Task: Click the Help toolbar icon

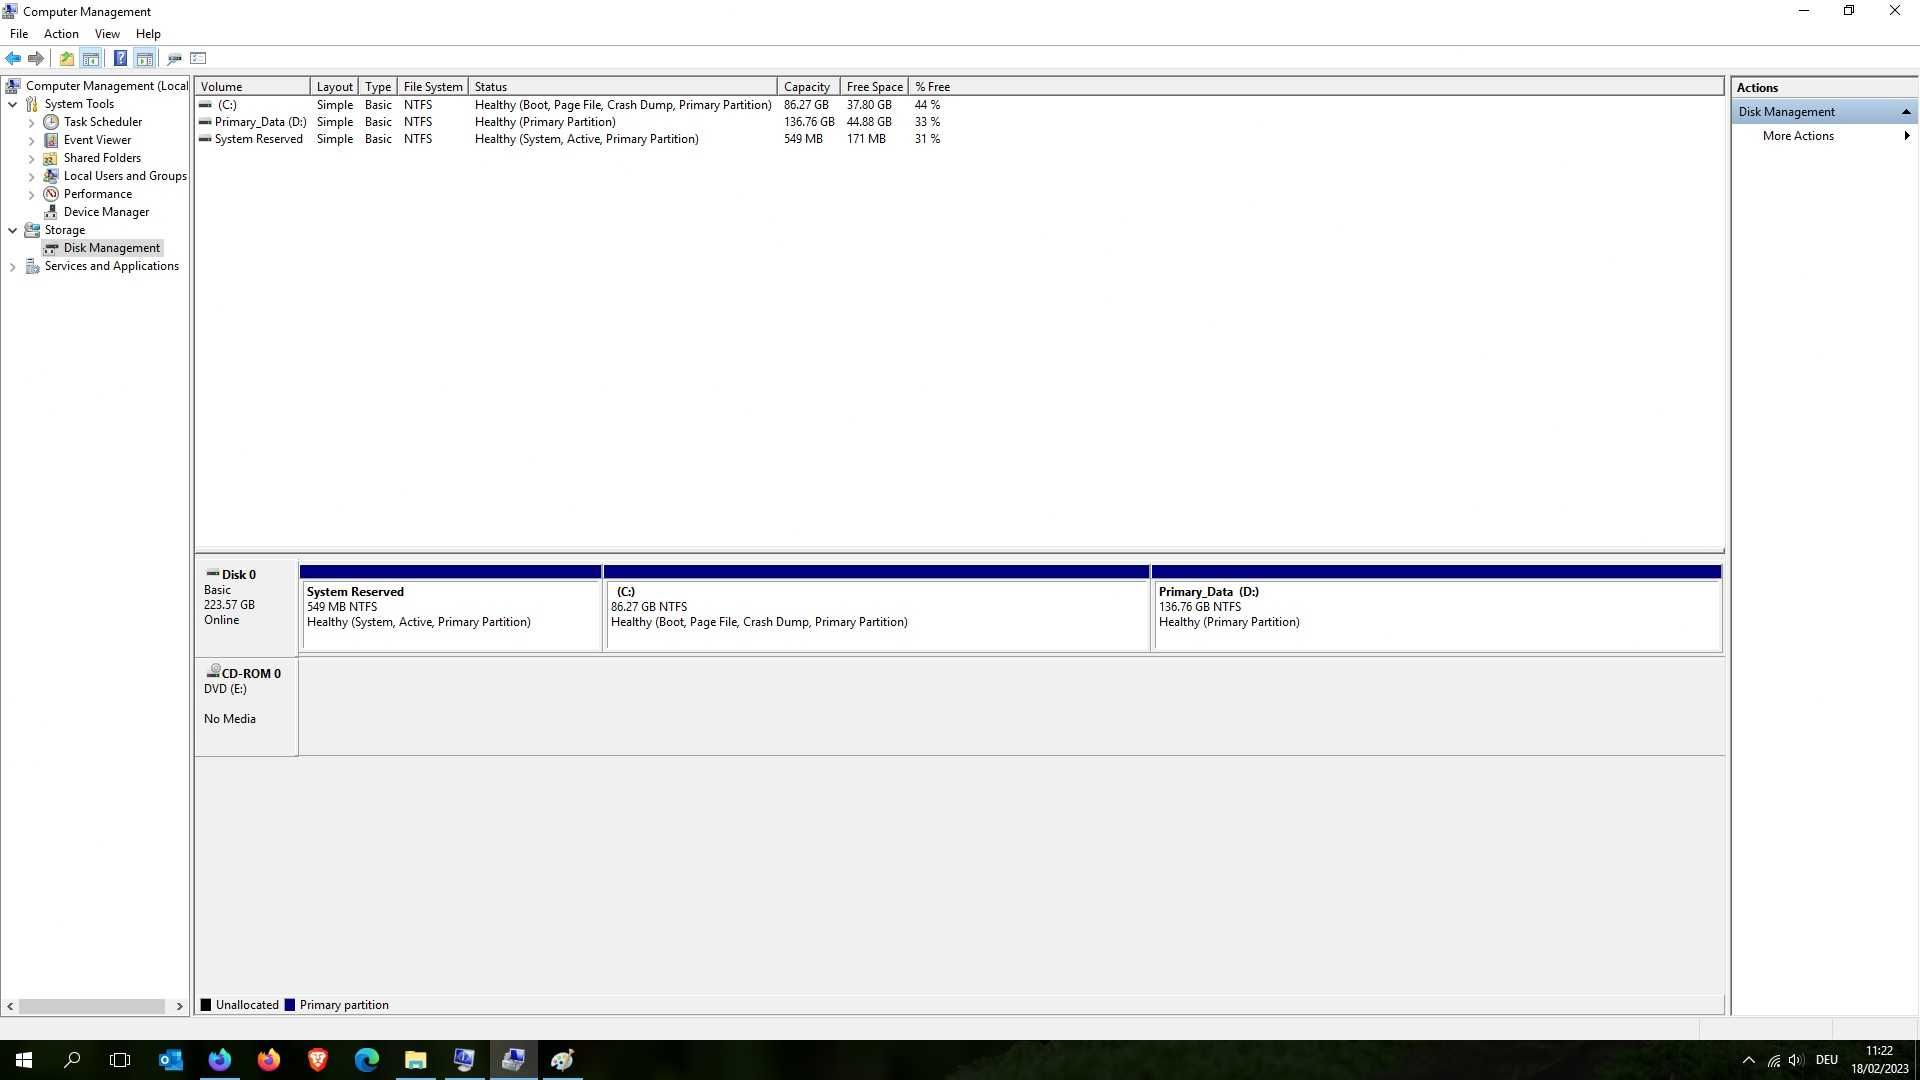Action: pos(119,58)
